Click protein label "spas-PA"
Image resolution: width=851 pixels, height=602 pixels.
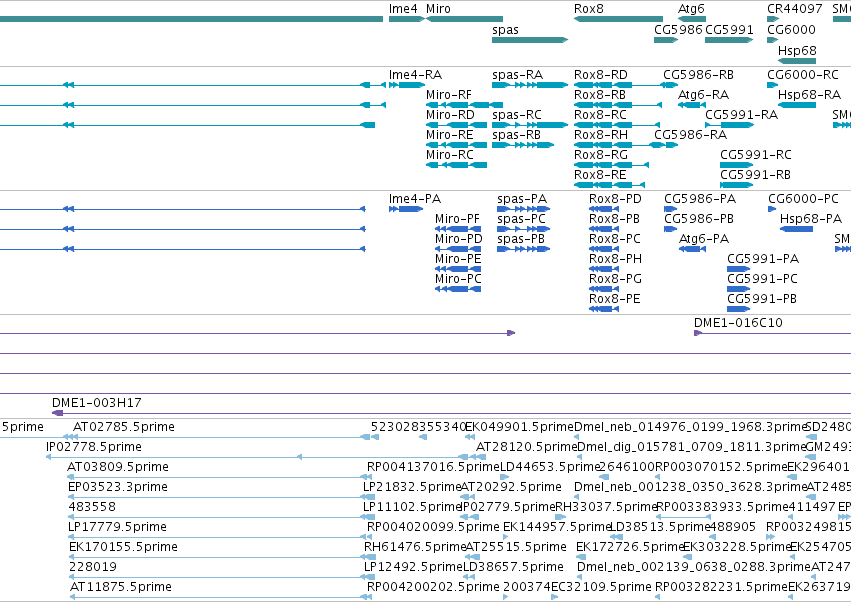522,199
